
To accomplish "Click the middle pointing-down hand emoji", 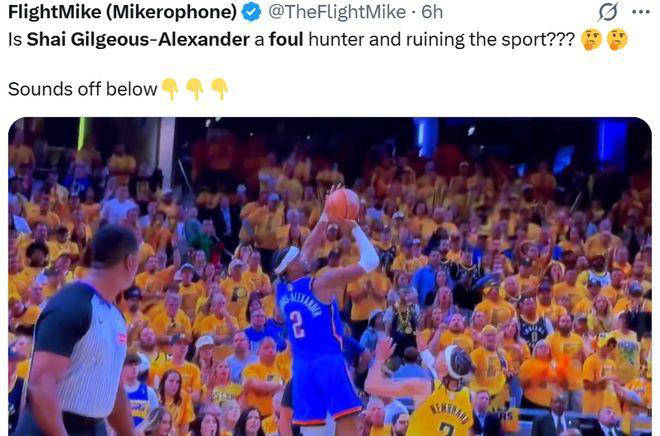I will [x=195, y=89].
